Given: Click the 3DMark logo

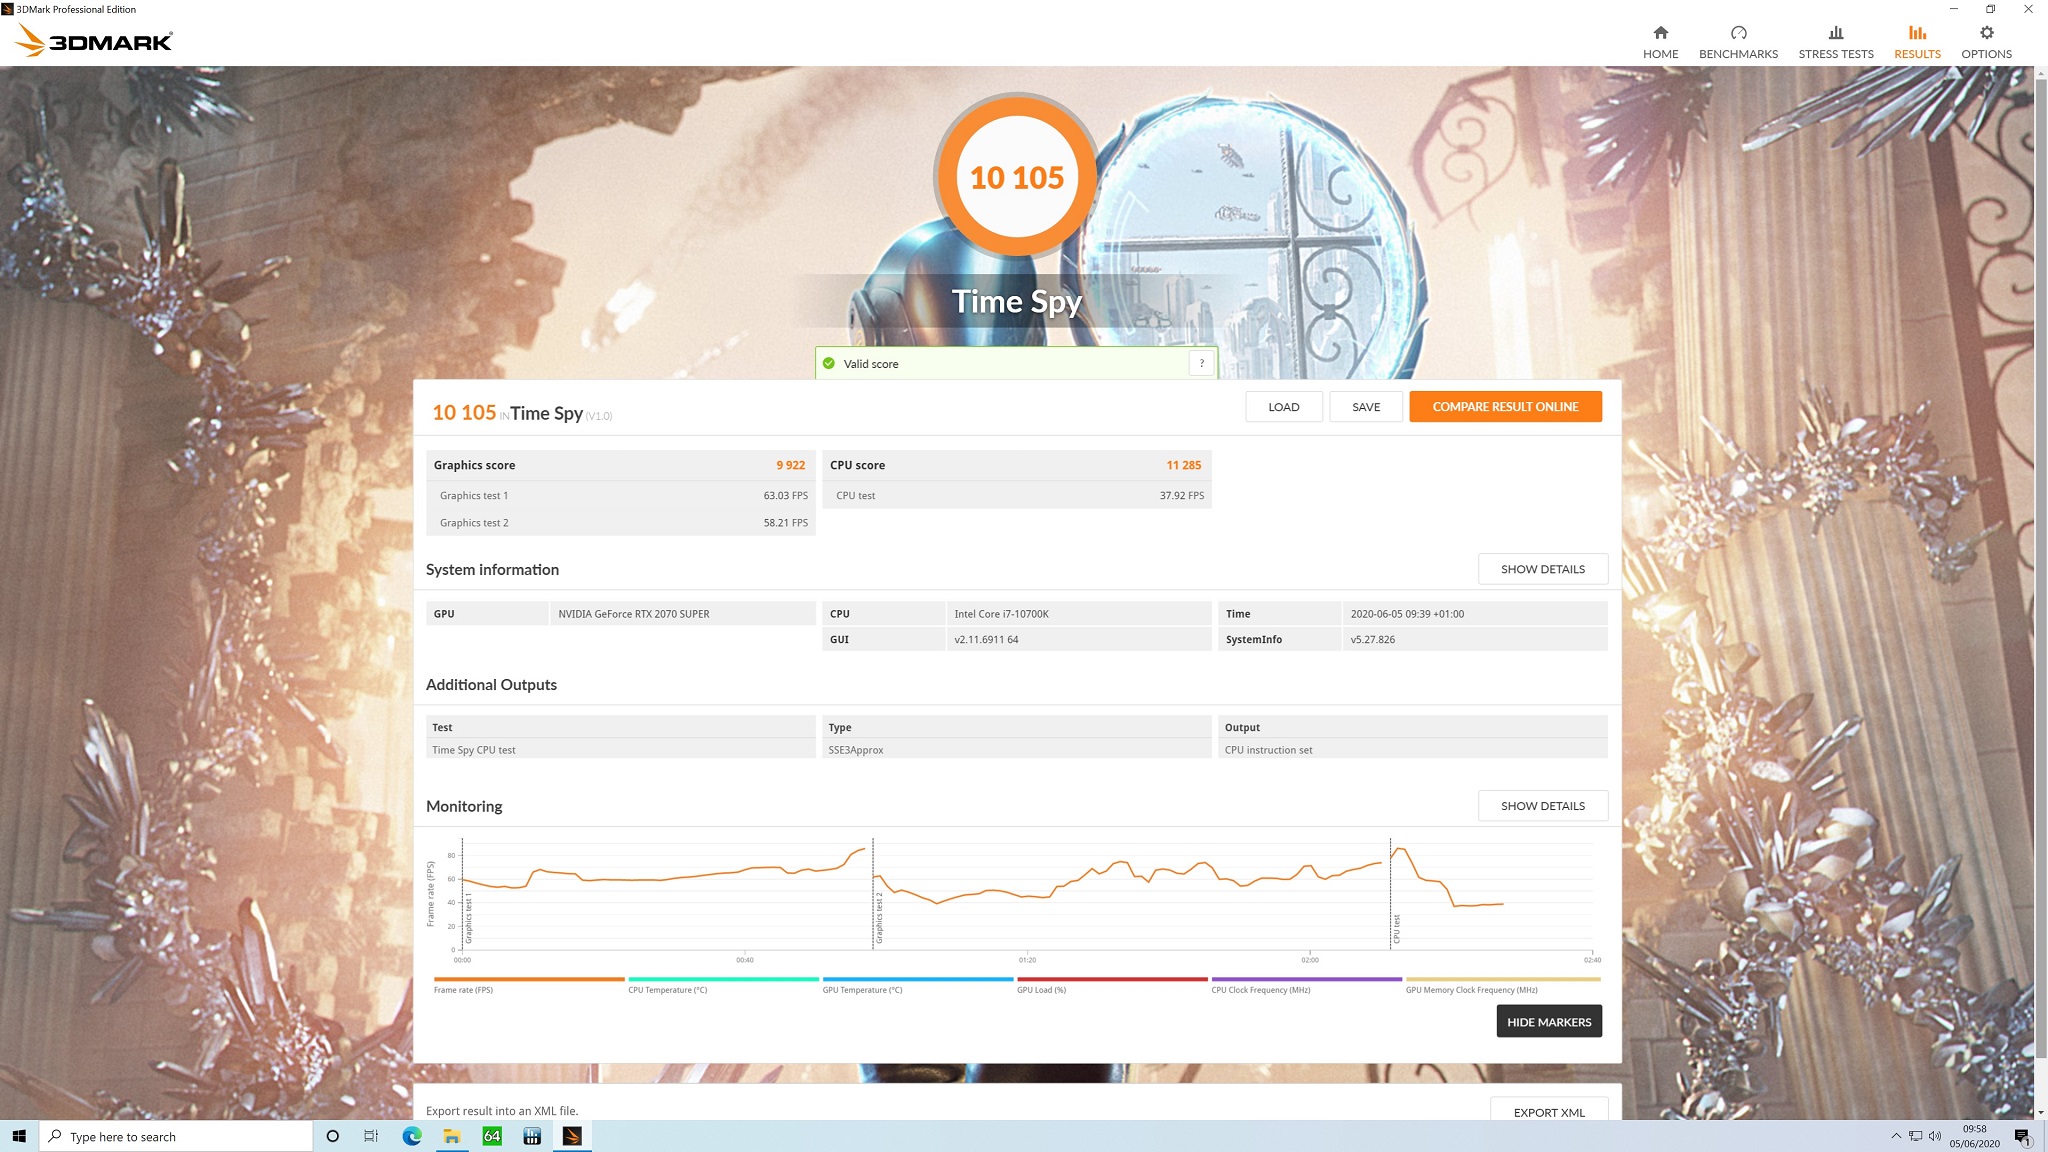Looking at the screenshot, I should pyautogui.click(x=95, y=40).
